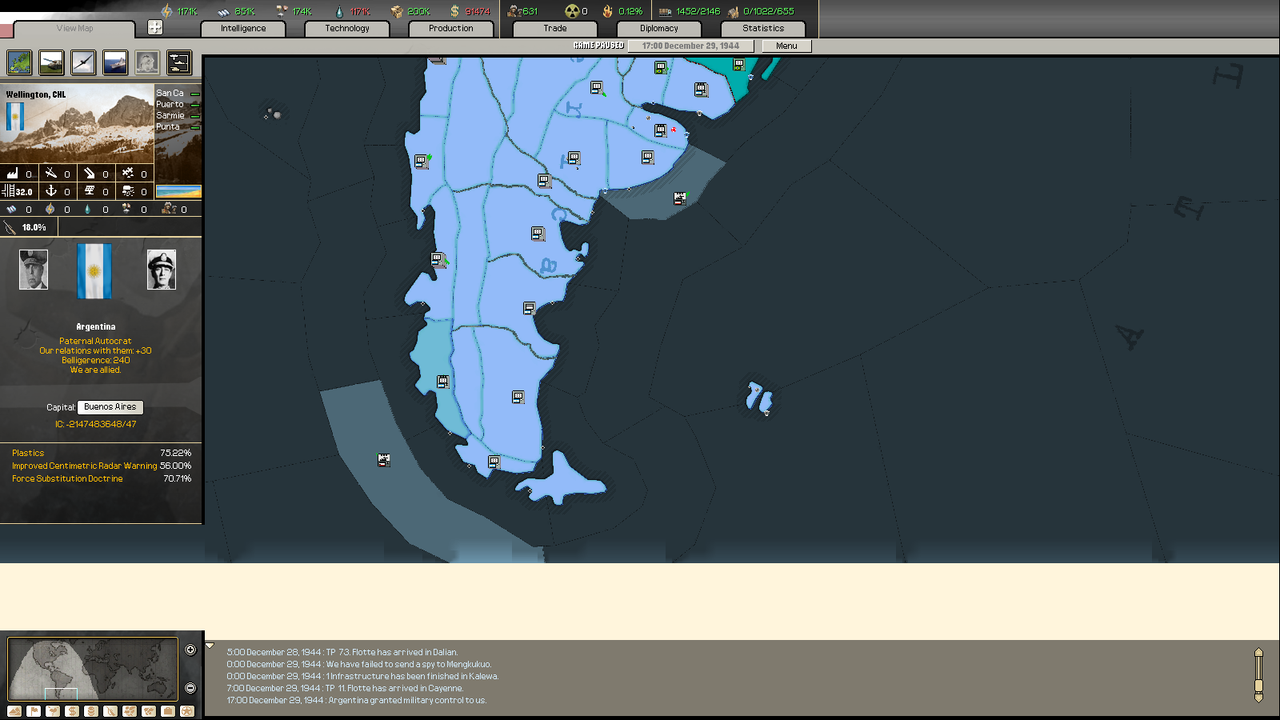Open the land units tank icon
This screenshot has width=1280, height=720.
click(52, 63)
